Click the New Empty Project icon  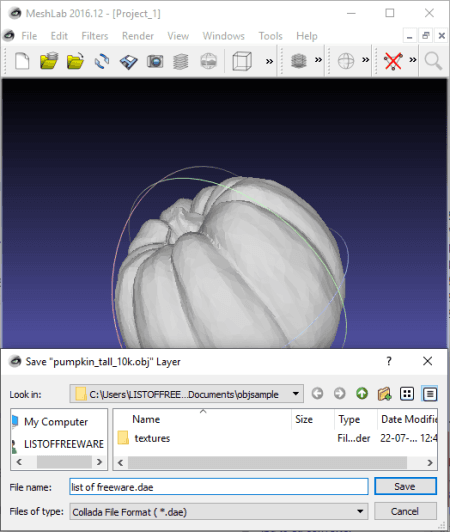[x=22, y=61]
